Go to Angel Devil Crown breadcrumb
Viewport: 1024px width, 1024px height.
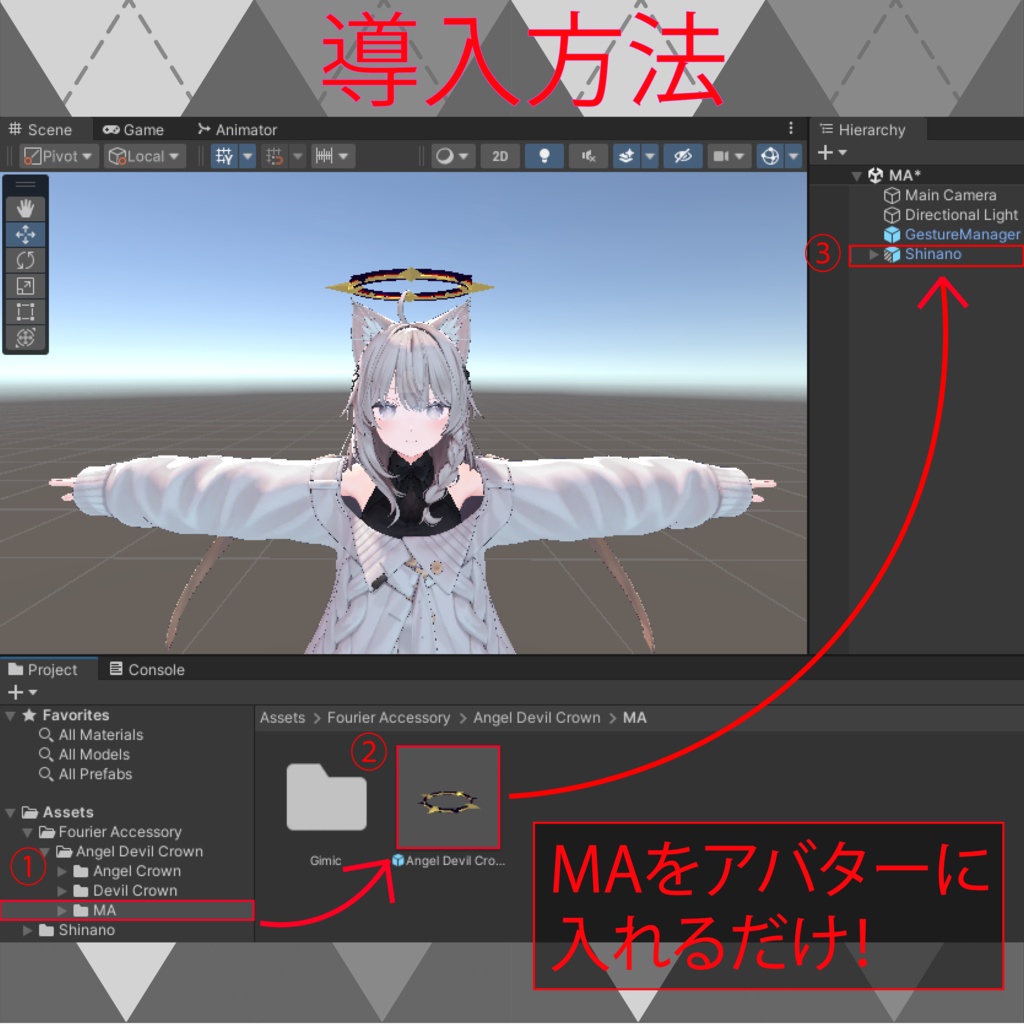coord(537,718)
